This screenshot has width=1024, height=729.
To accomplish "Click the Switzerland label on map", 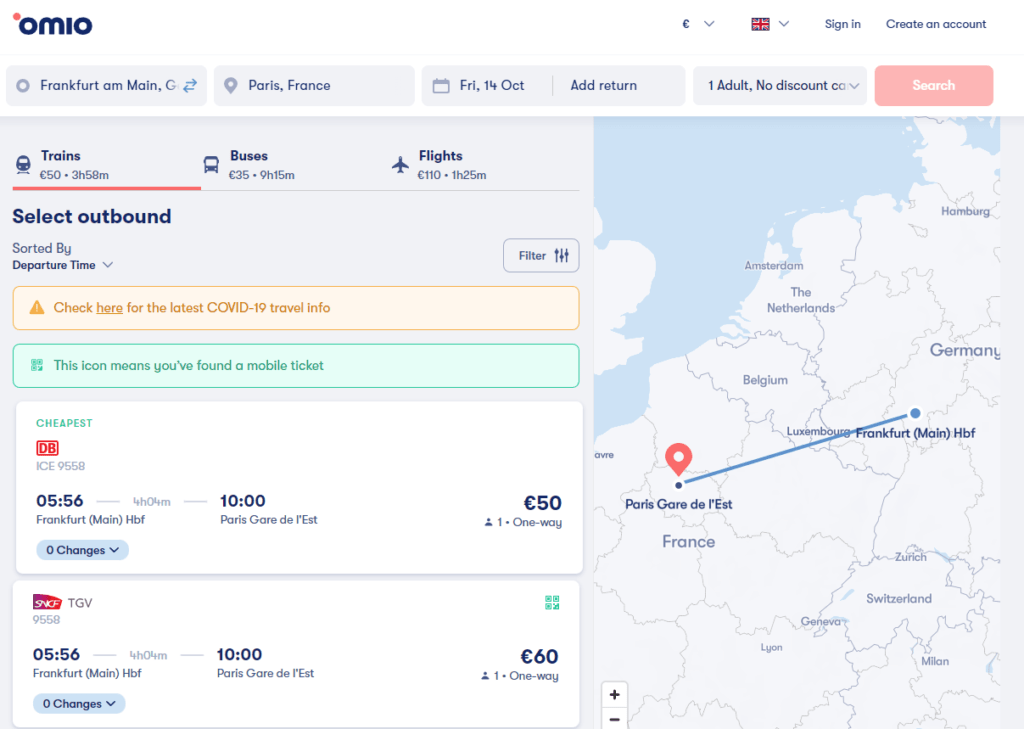I will 899,598.
